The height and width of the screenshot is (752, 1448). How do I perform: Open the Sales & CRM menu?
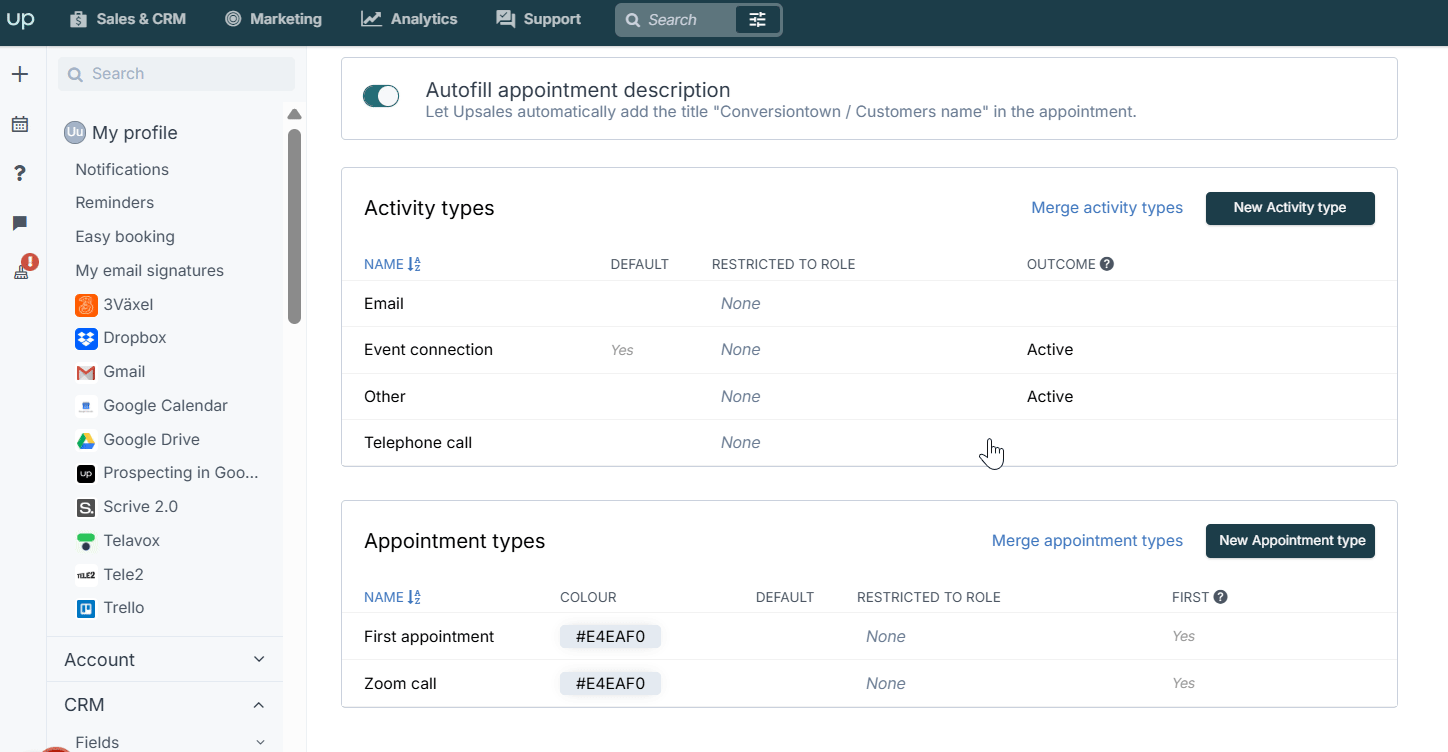click(x=128, y=19)
